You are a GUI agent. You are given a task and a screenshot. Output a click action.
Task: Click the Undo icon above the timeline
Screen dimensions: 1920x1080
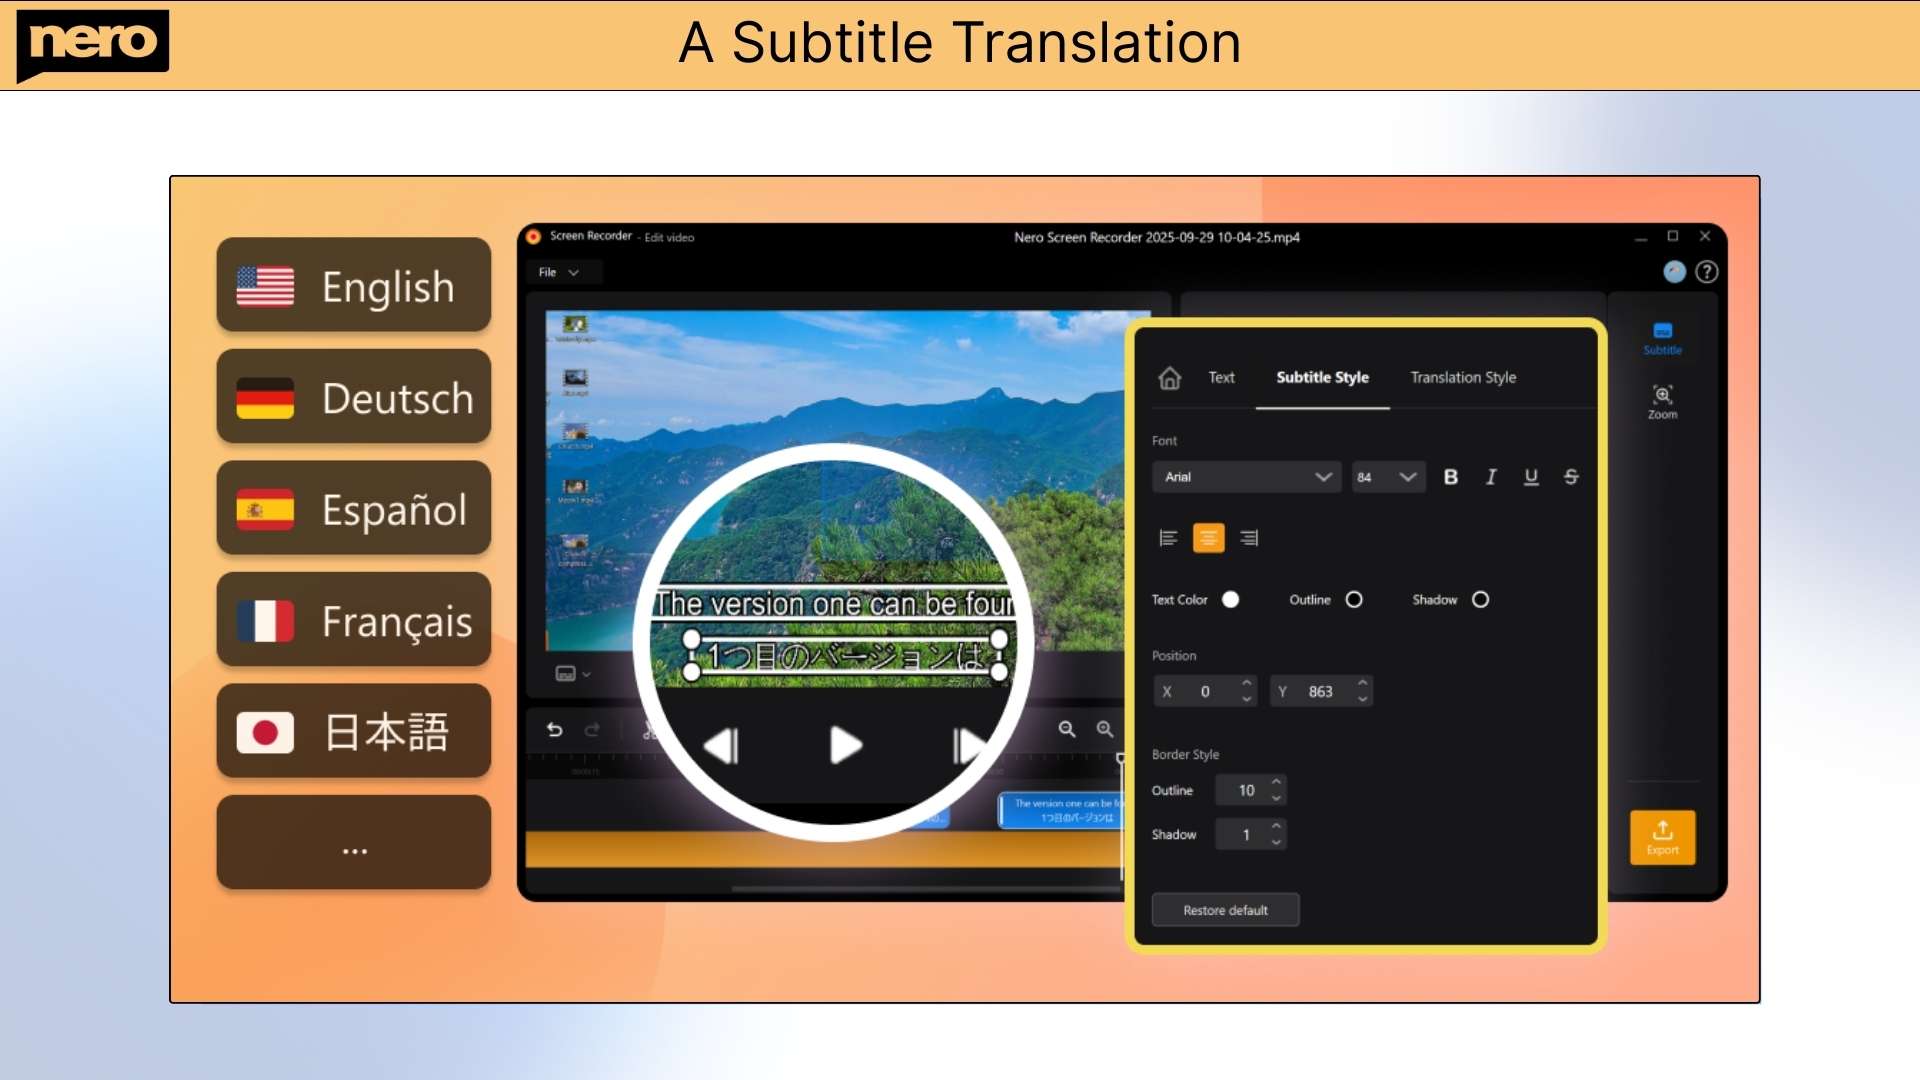(556, 730)
